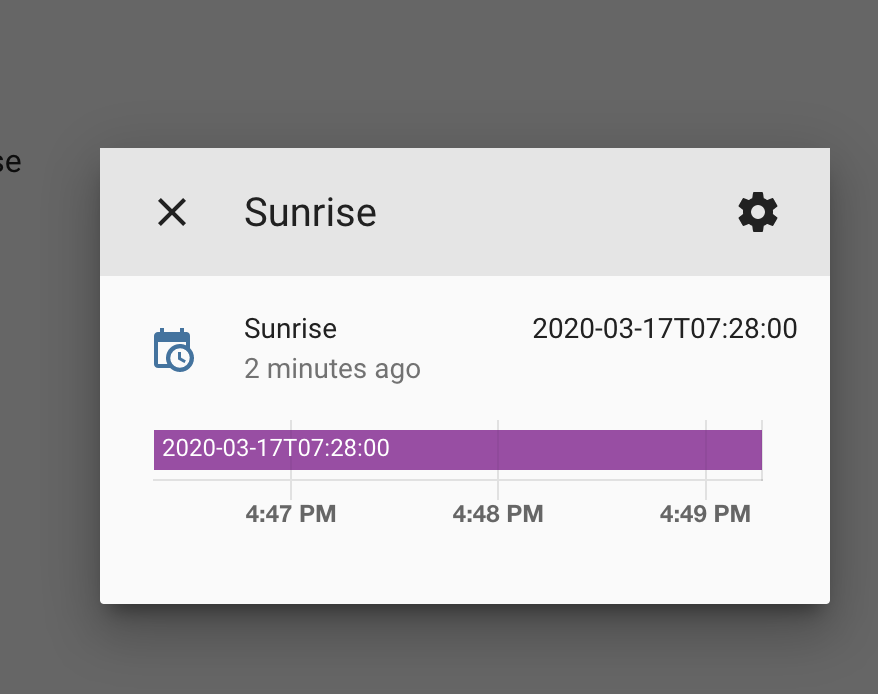Click the far right end of the purple bar
Screen dimensions: 878x694
click(756, 450)
